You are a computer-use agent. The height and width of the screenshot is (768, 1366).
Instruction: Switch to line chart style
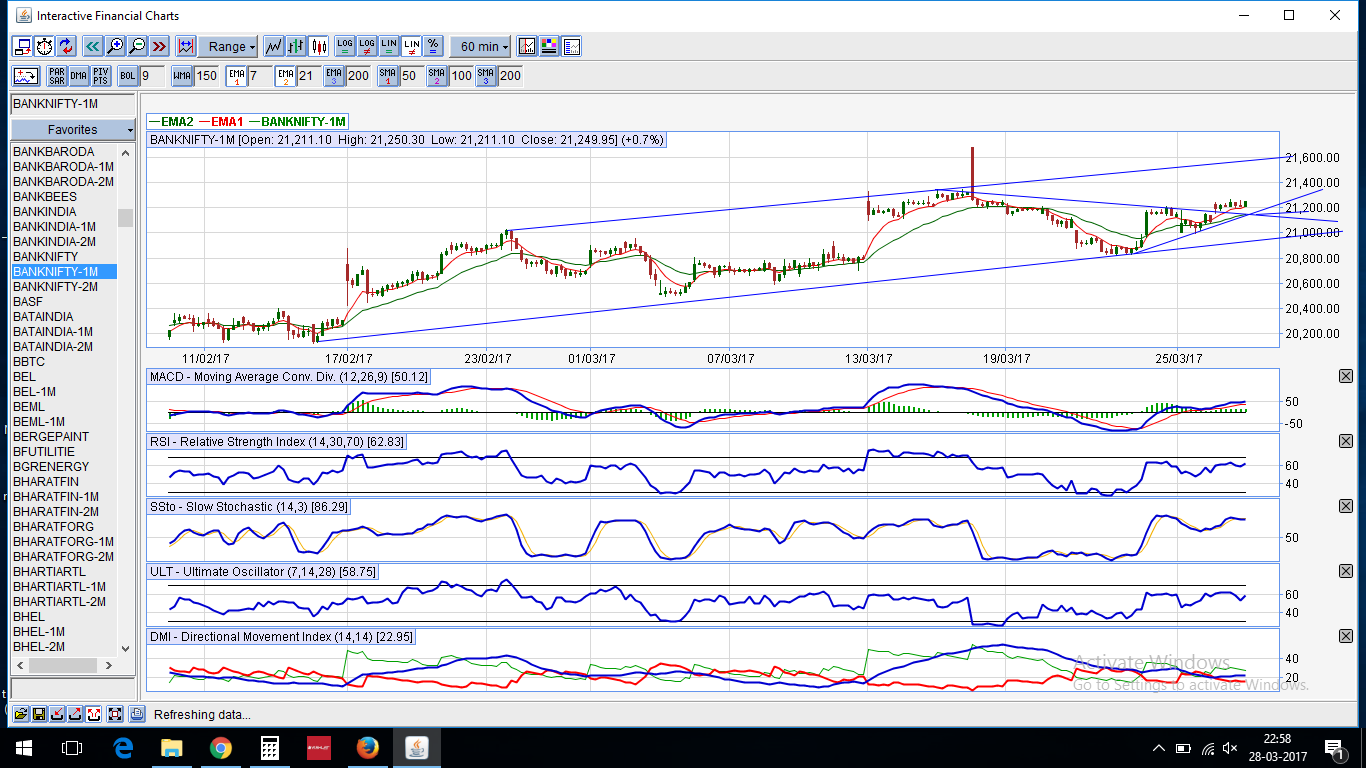click(x=273, y=46)
